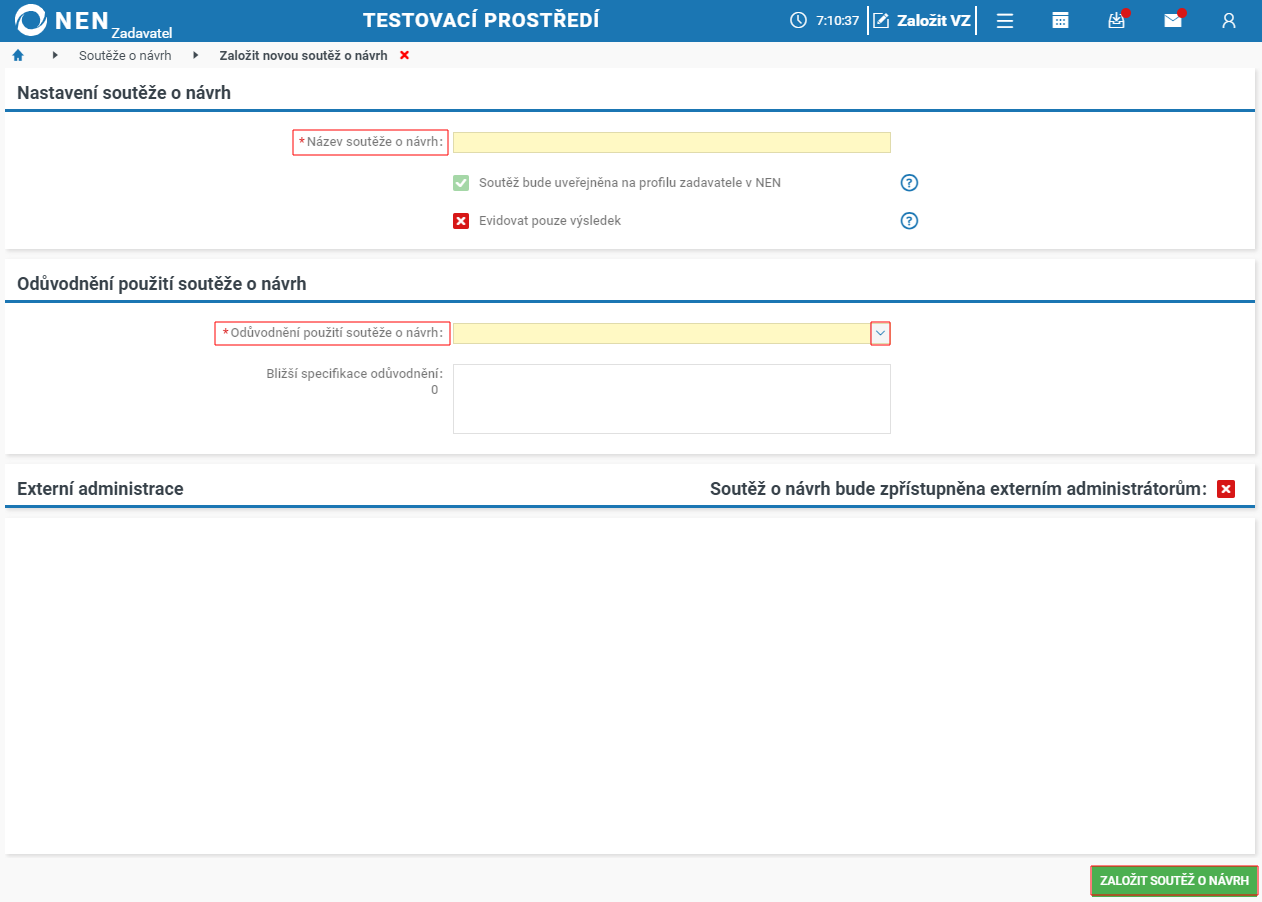
Task: Go to home via house breadcrumb icon
Action: pos(18,55)
